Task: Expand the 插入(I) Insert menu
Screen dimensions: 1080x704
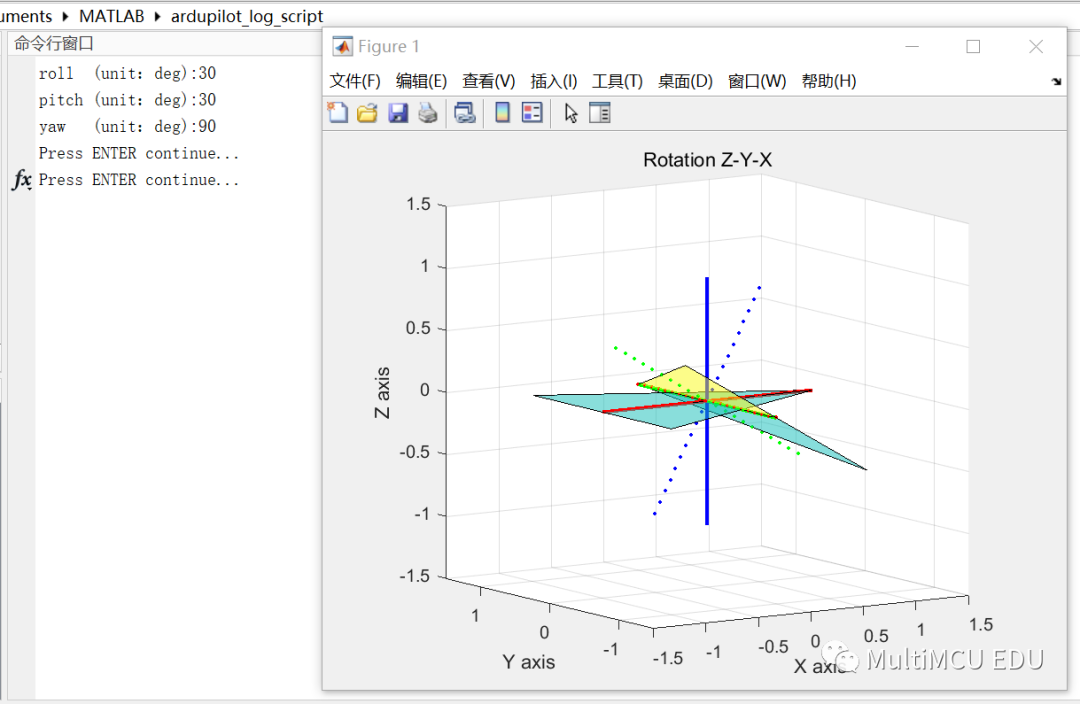Action: pos(553,81)
